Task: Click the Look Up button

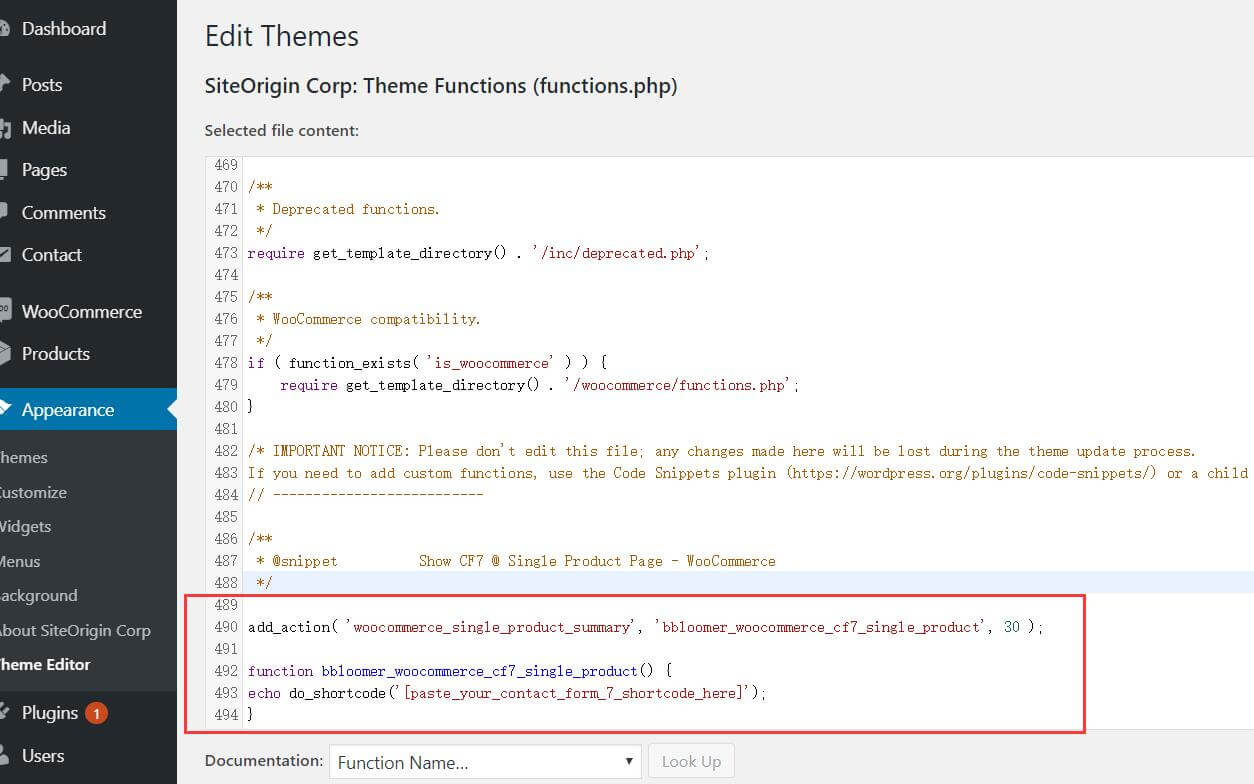Action: (691, 762)
